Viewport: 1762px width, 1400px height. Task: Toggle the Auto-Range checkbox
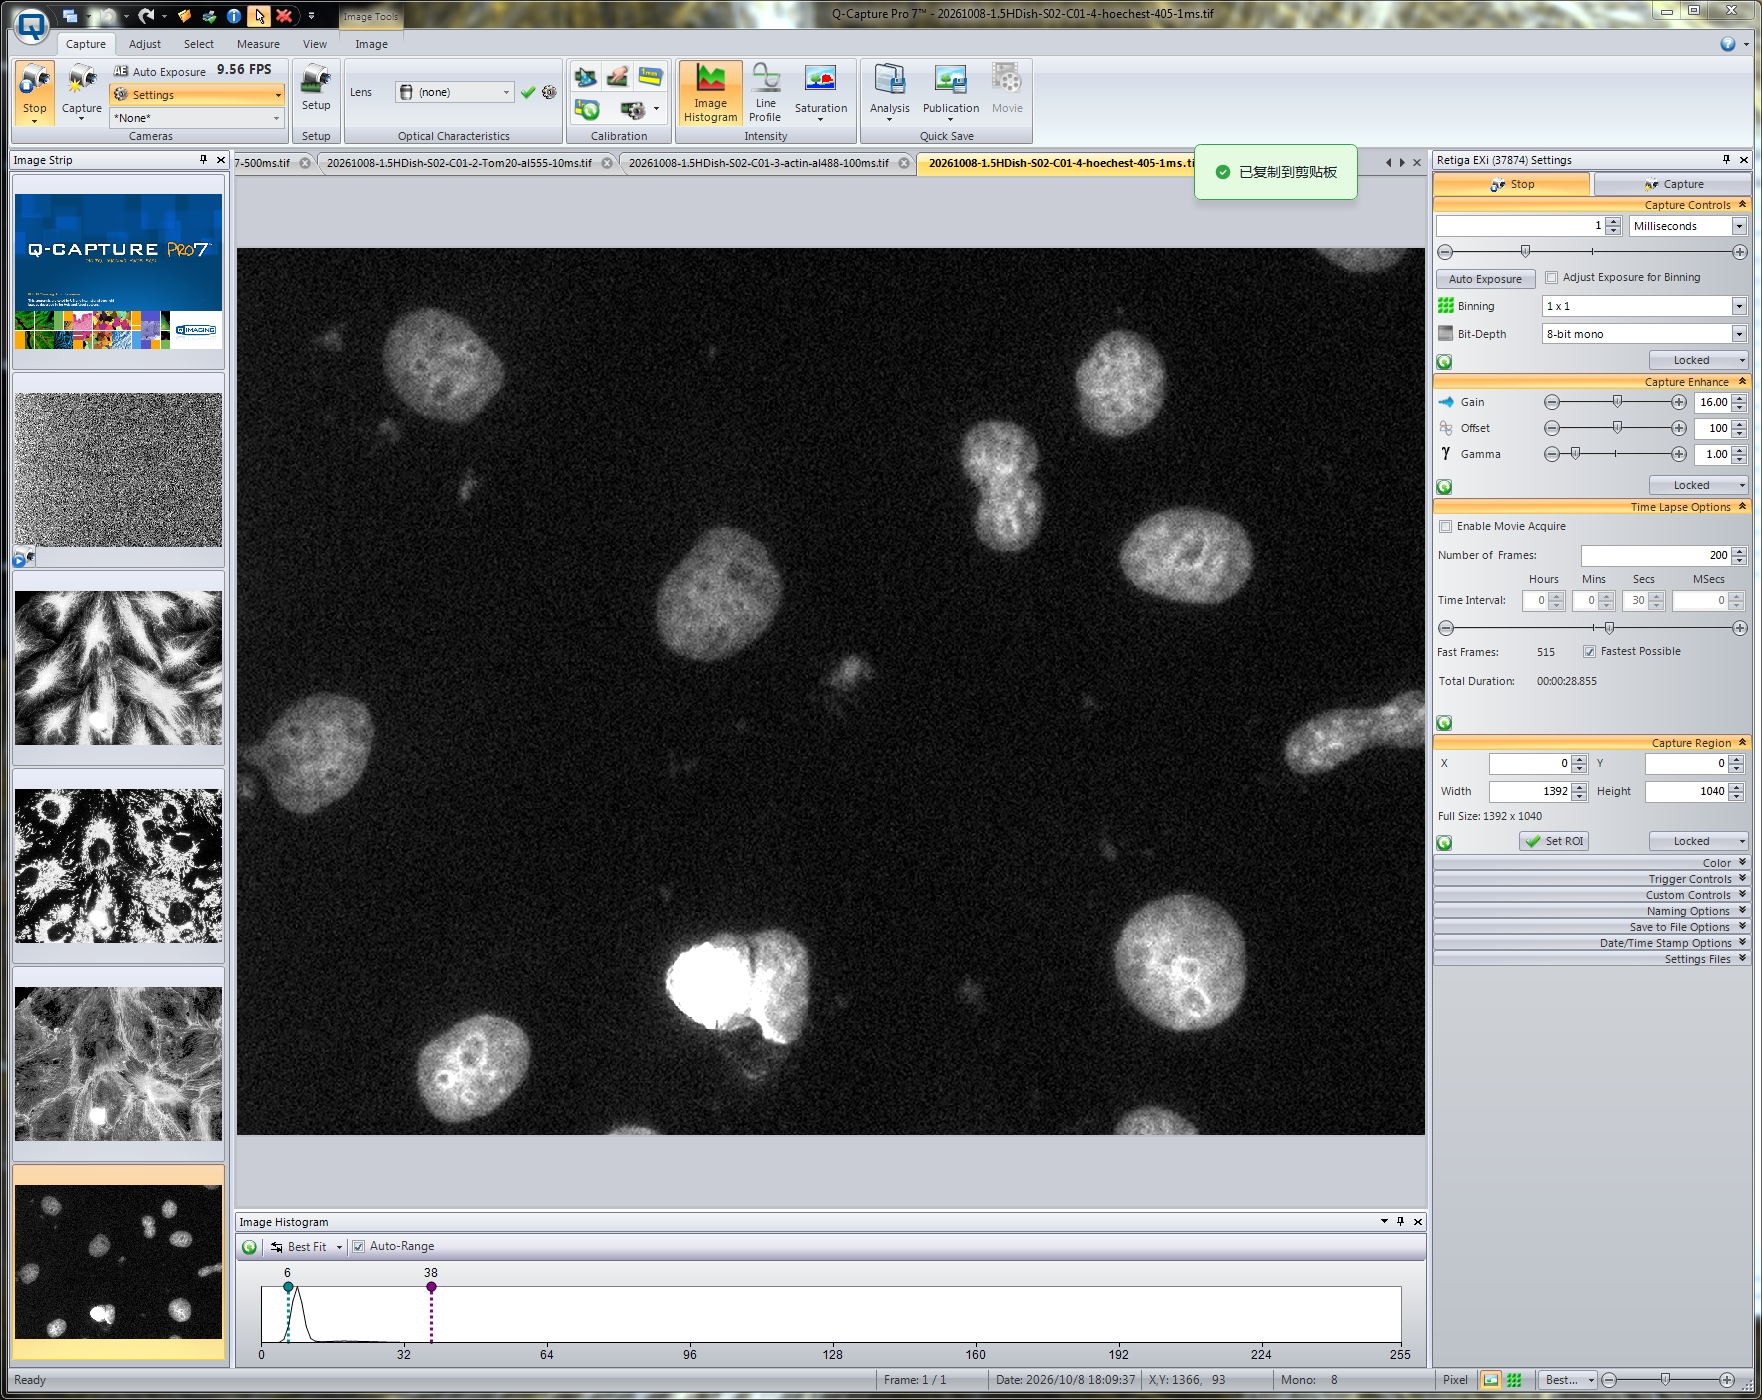tap(359, 1247)
